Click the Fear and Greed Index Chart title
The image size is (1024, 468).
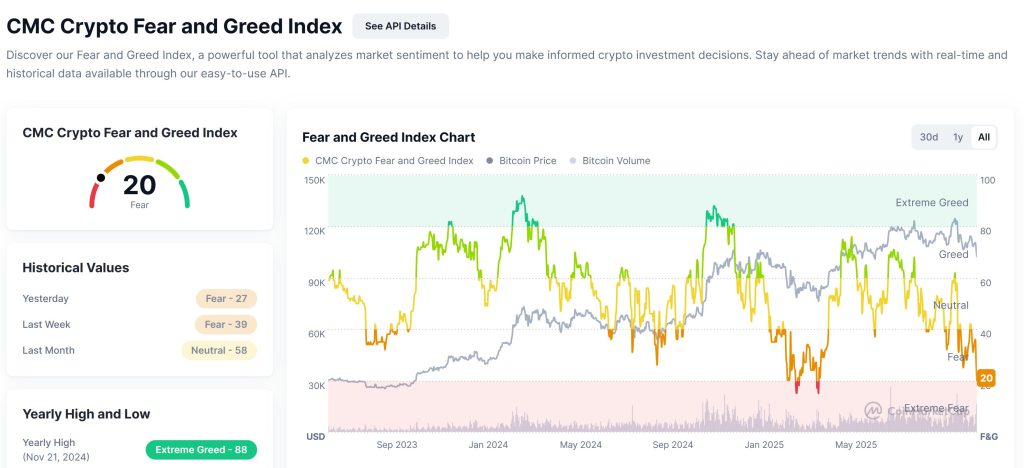click(388, 137)
